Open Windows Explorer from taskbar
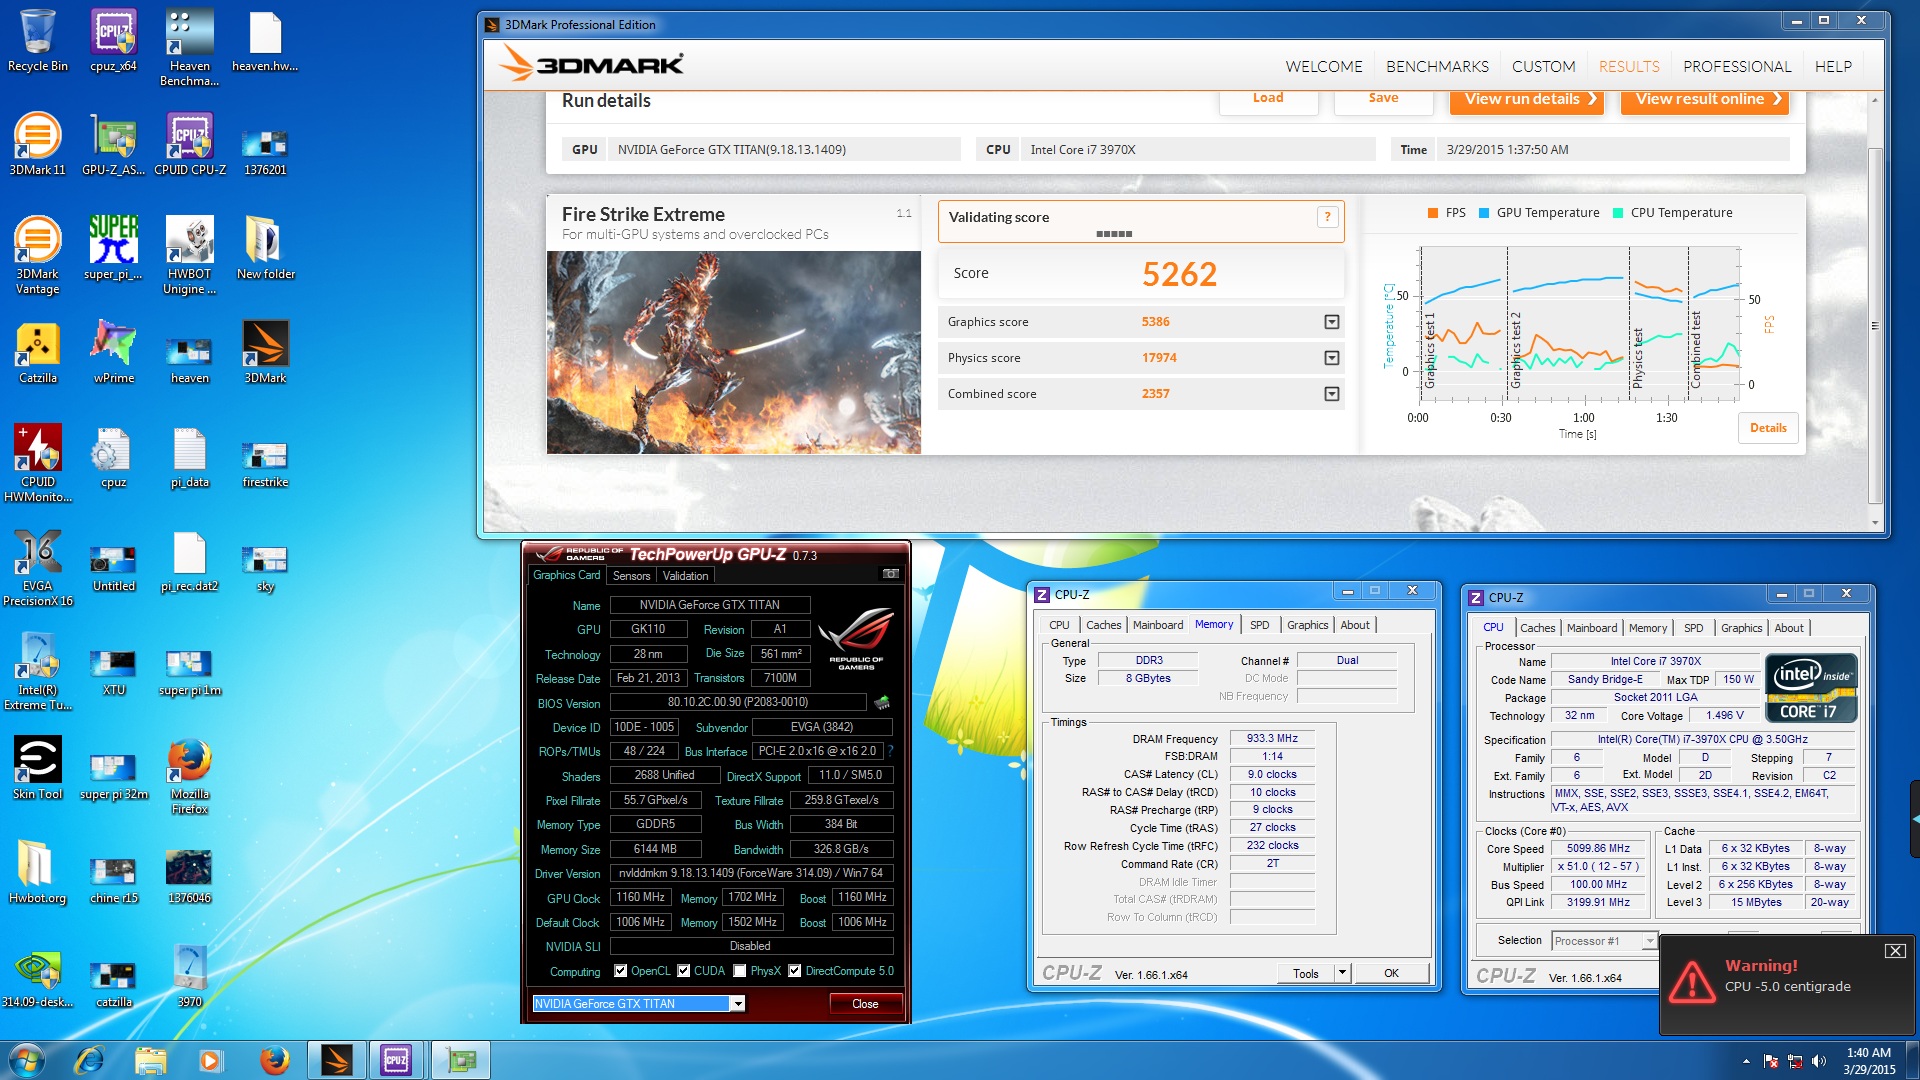1920x1080 pixels. [150, 1060]
